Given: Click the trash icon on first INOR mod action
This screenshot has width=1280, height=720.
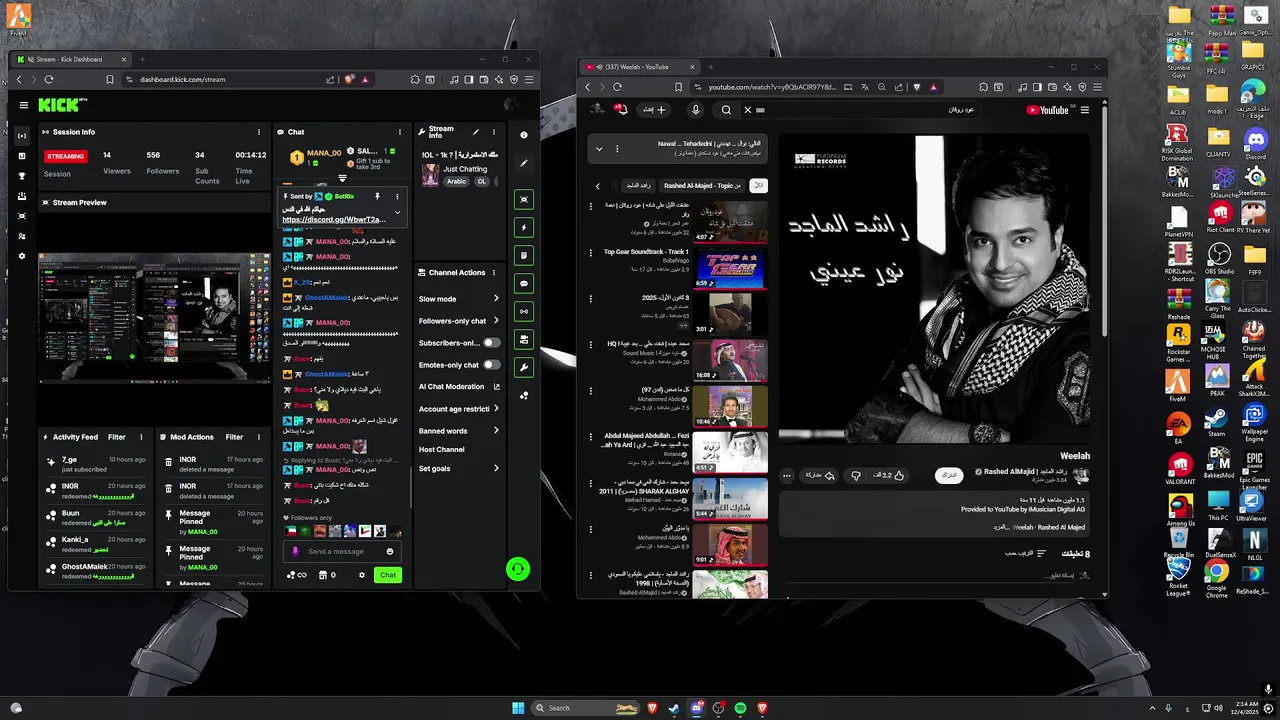Looking at the screenshot, I should 168,462.
